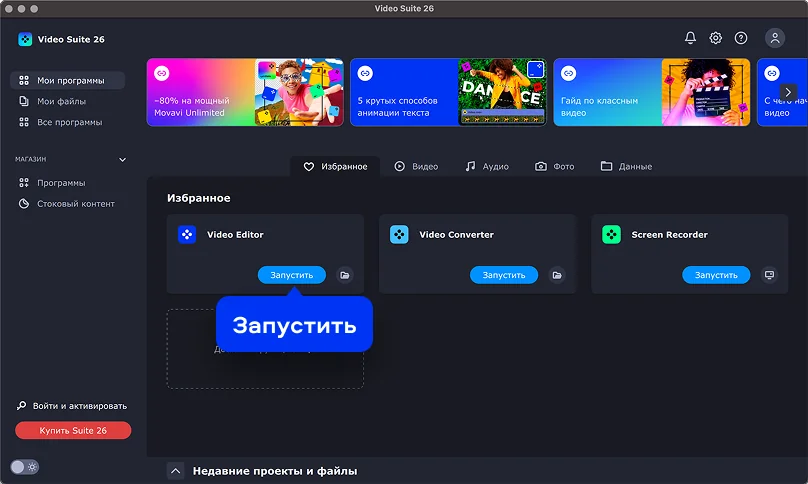Click the Video Editor title text
Viewport: 808px width, 484px height.
(235, 235)
